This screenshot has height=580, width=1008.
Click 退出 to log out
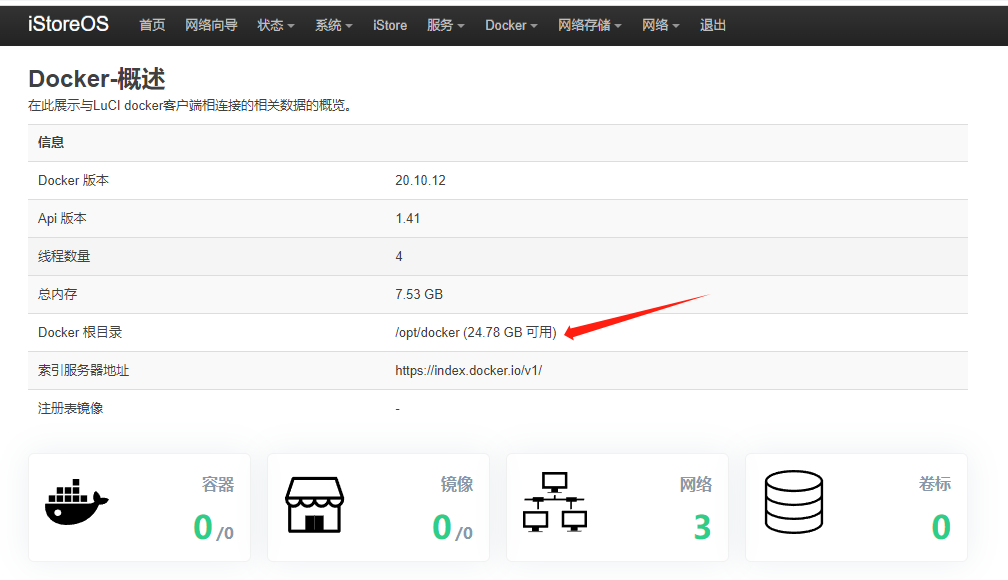[713, 25]
